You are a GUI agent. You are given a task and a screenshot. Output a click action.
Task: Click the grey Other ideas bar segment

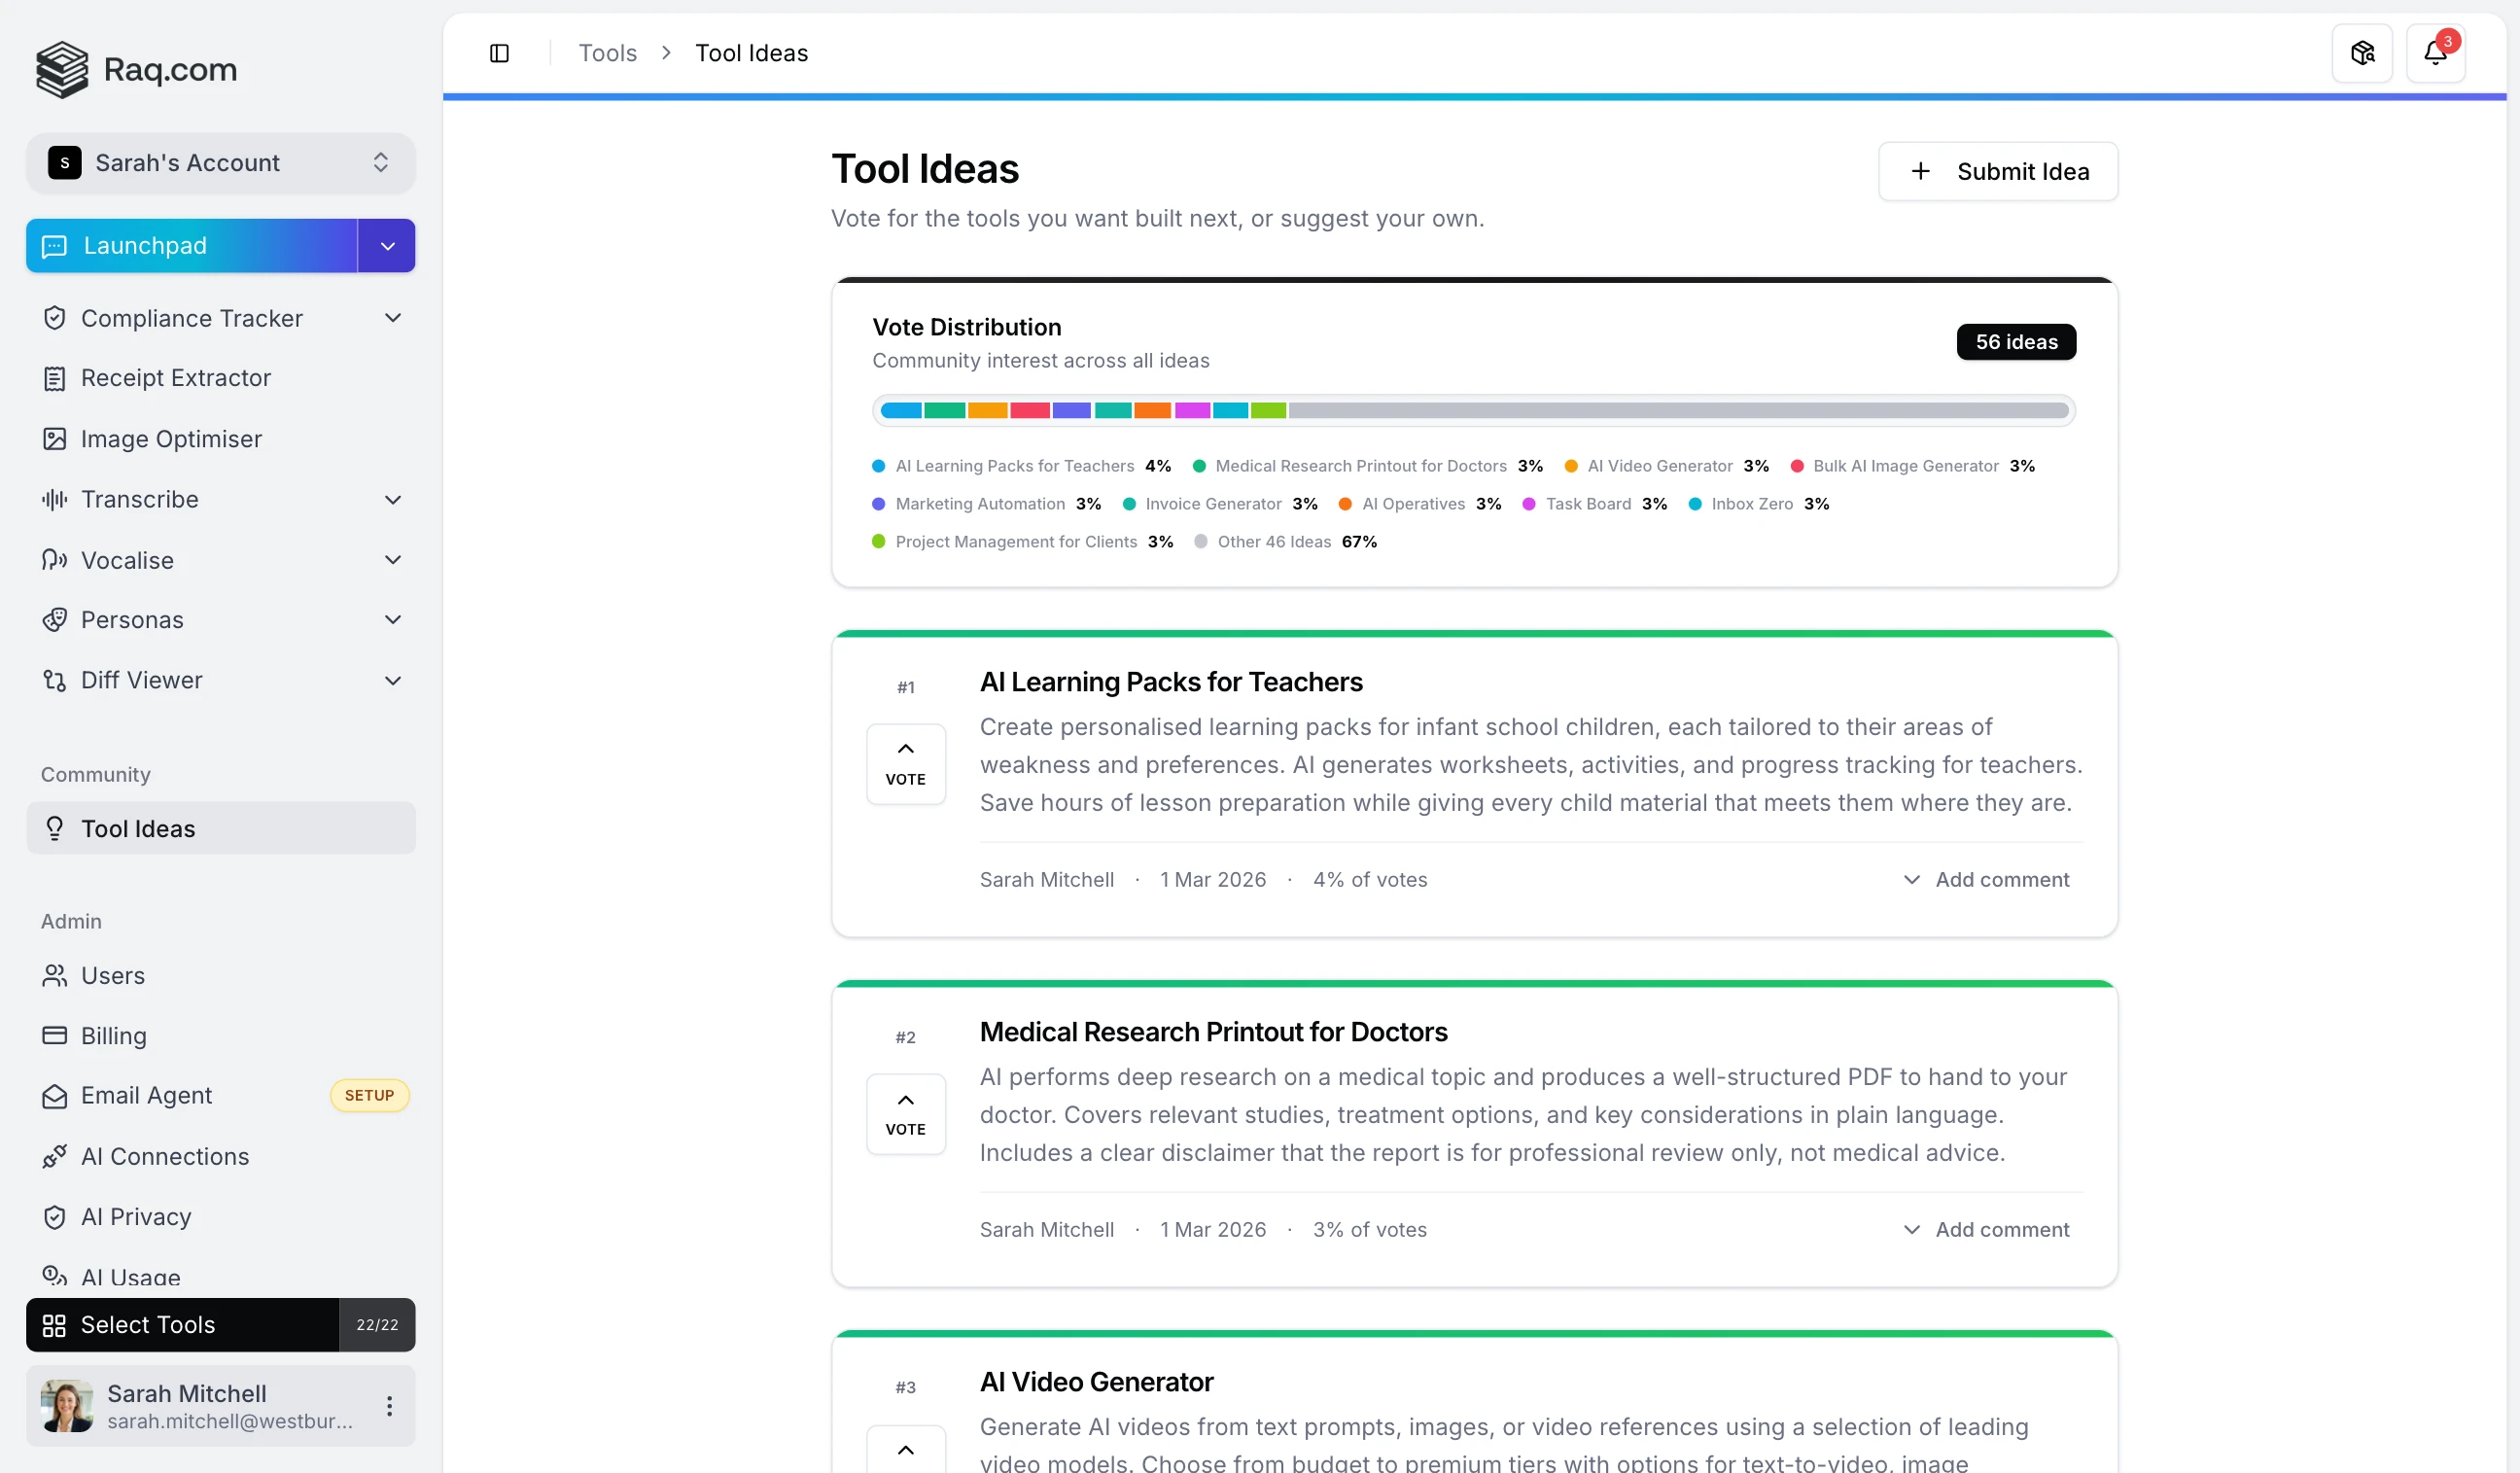click(x=1678, y=411)
